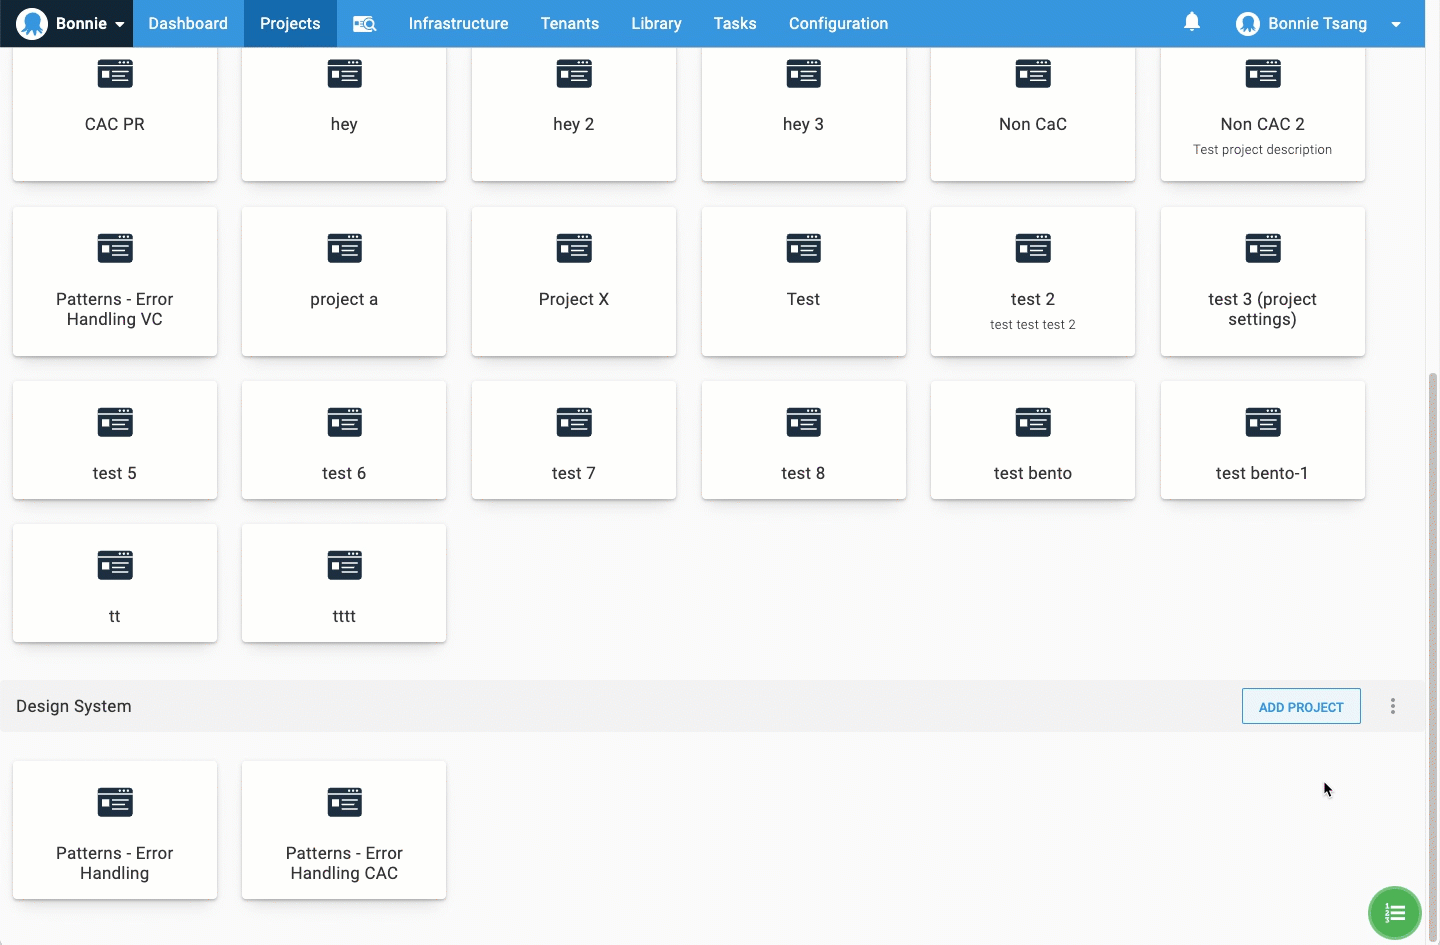
Task: Click the Non CaC project icon
Action: point(1033,74)
